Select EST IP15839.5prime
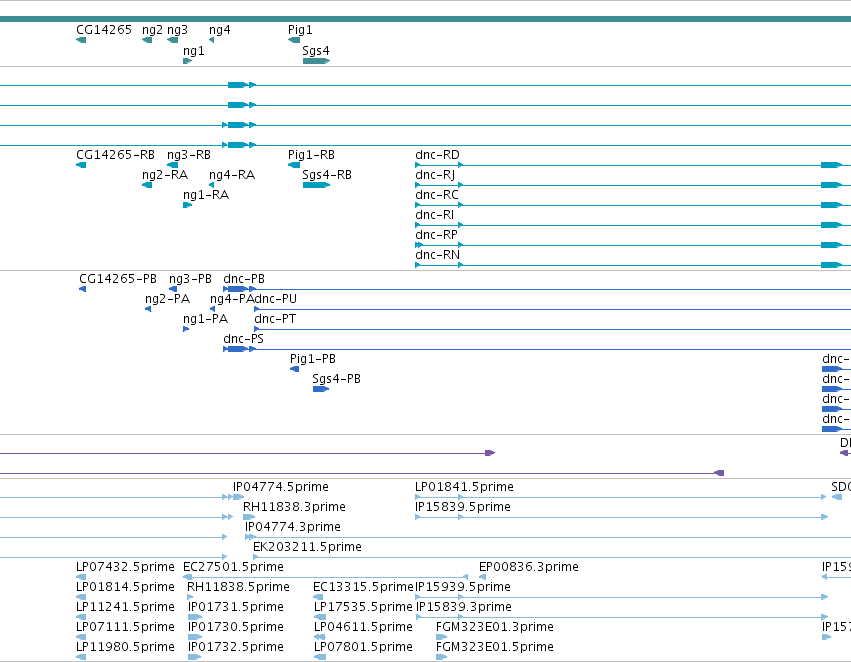Image resolution: width=851 pixels, height=662 pixels. [463, 507]
